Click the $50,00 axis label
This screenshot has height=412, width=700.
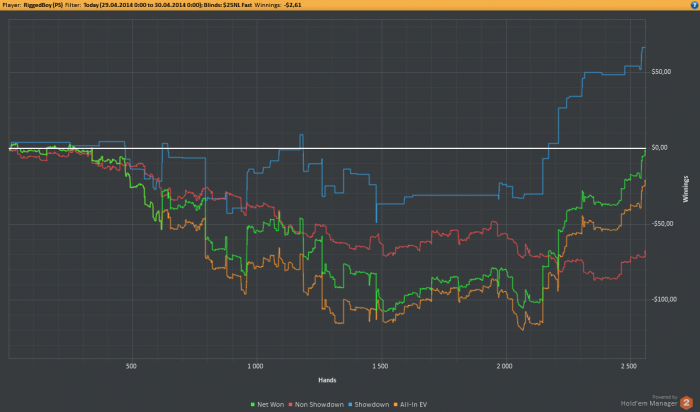click(661, 72)
